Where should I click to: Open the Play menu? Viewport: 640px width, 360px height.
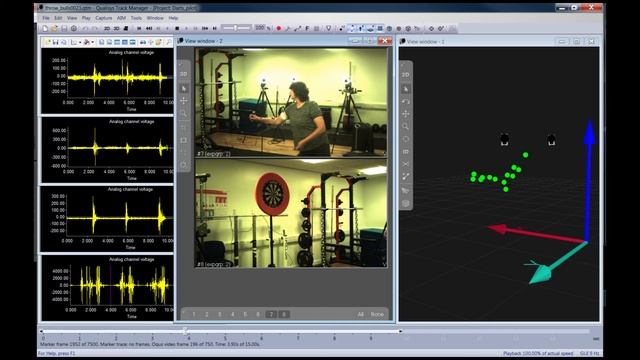click(86, 18)
